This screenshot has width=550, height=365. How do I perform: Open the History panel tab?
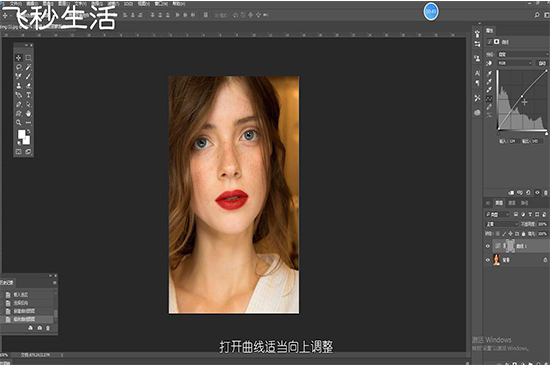pyautogui.click(x=6, y=283)
